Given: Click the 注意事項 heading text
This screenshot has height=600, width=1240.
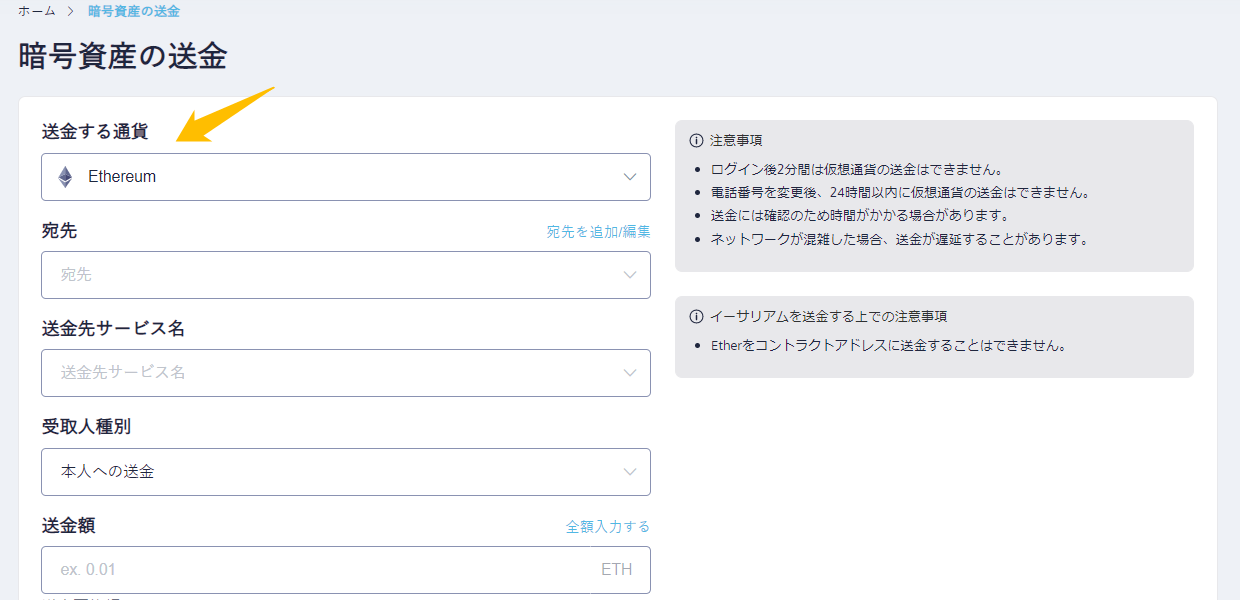Looking at the screenshot, I should [x=736, y=140].
